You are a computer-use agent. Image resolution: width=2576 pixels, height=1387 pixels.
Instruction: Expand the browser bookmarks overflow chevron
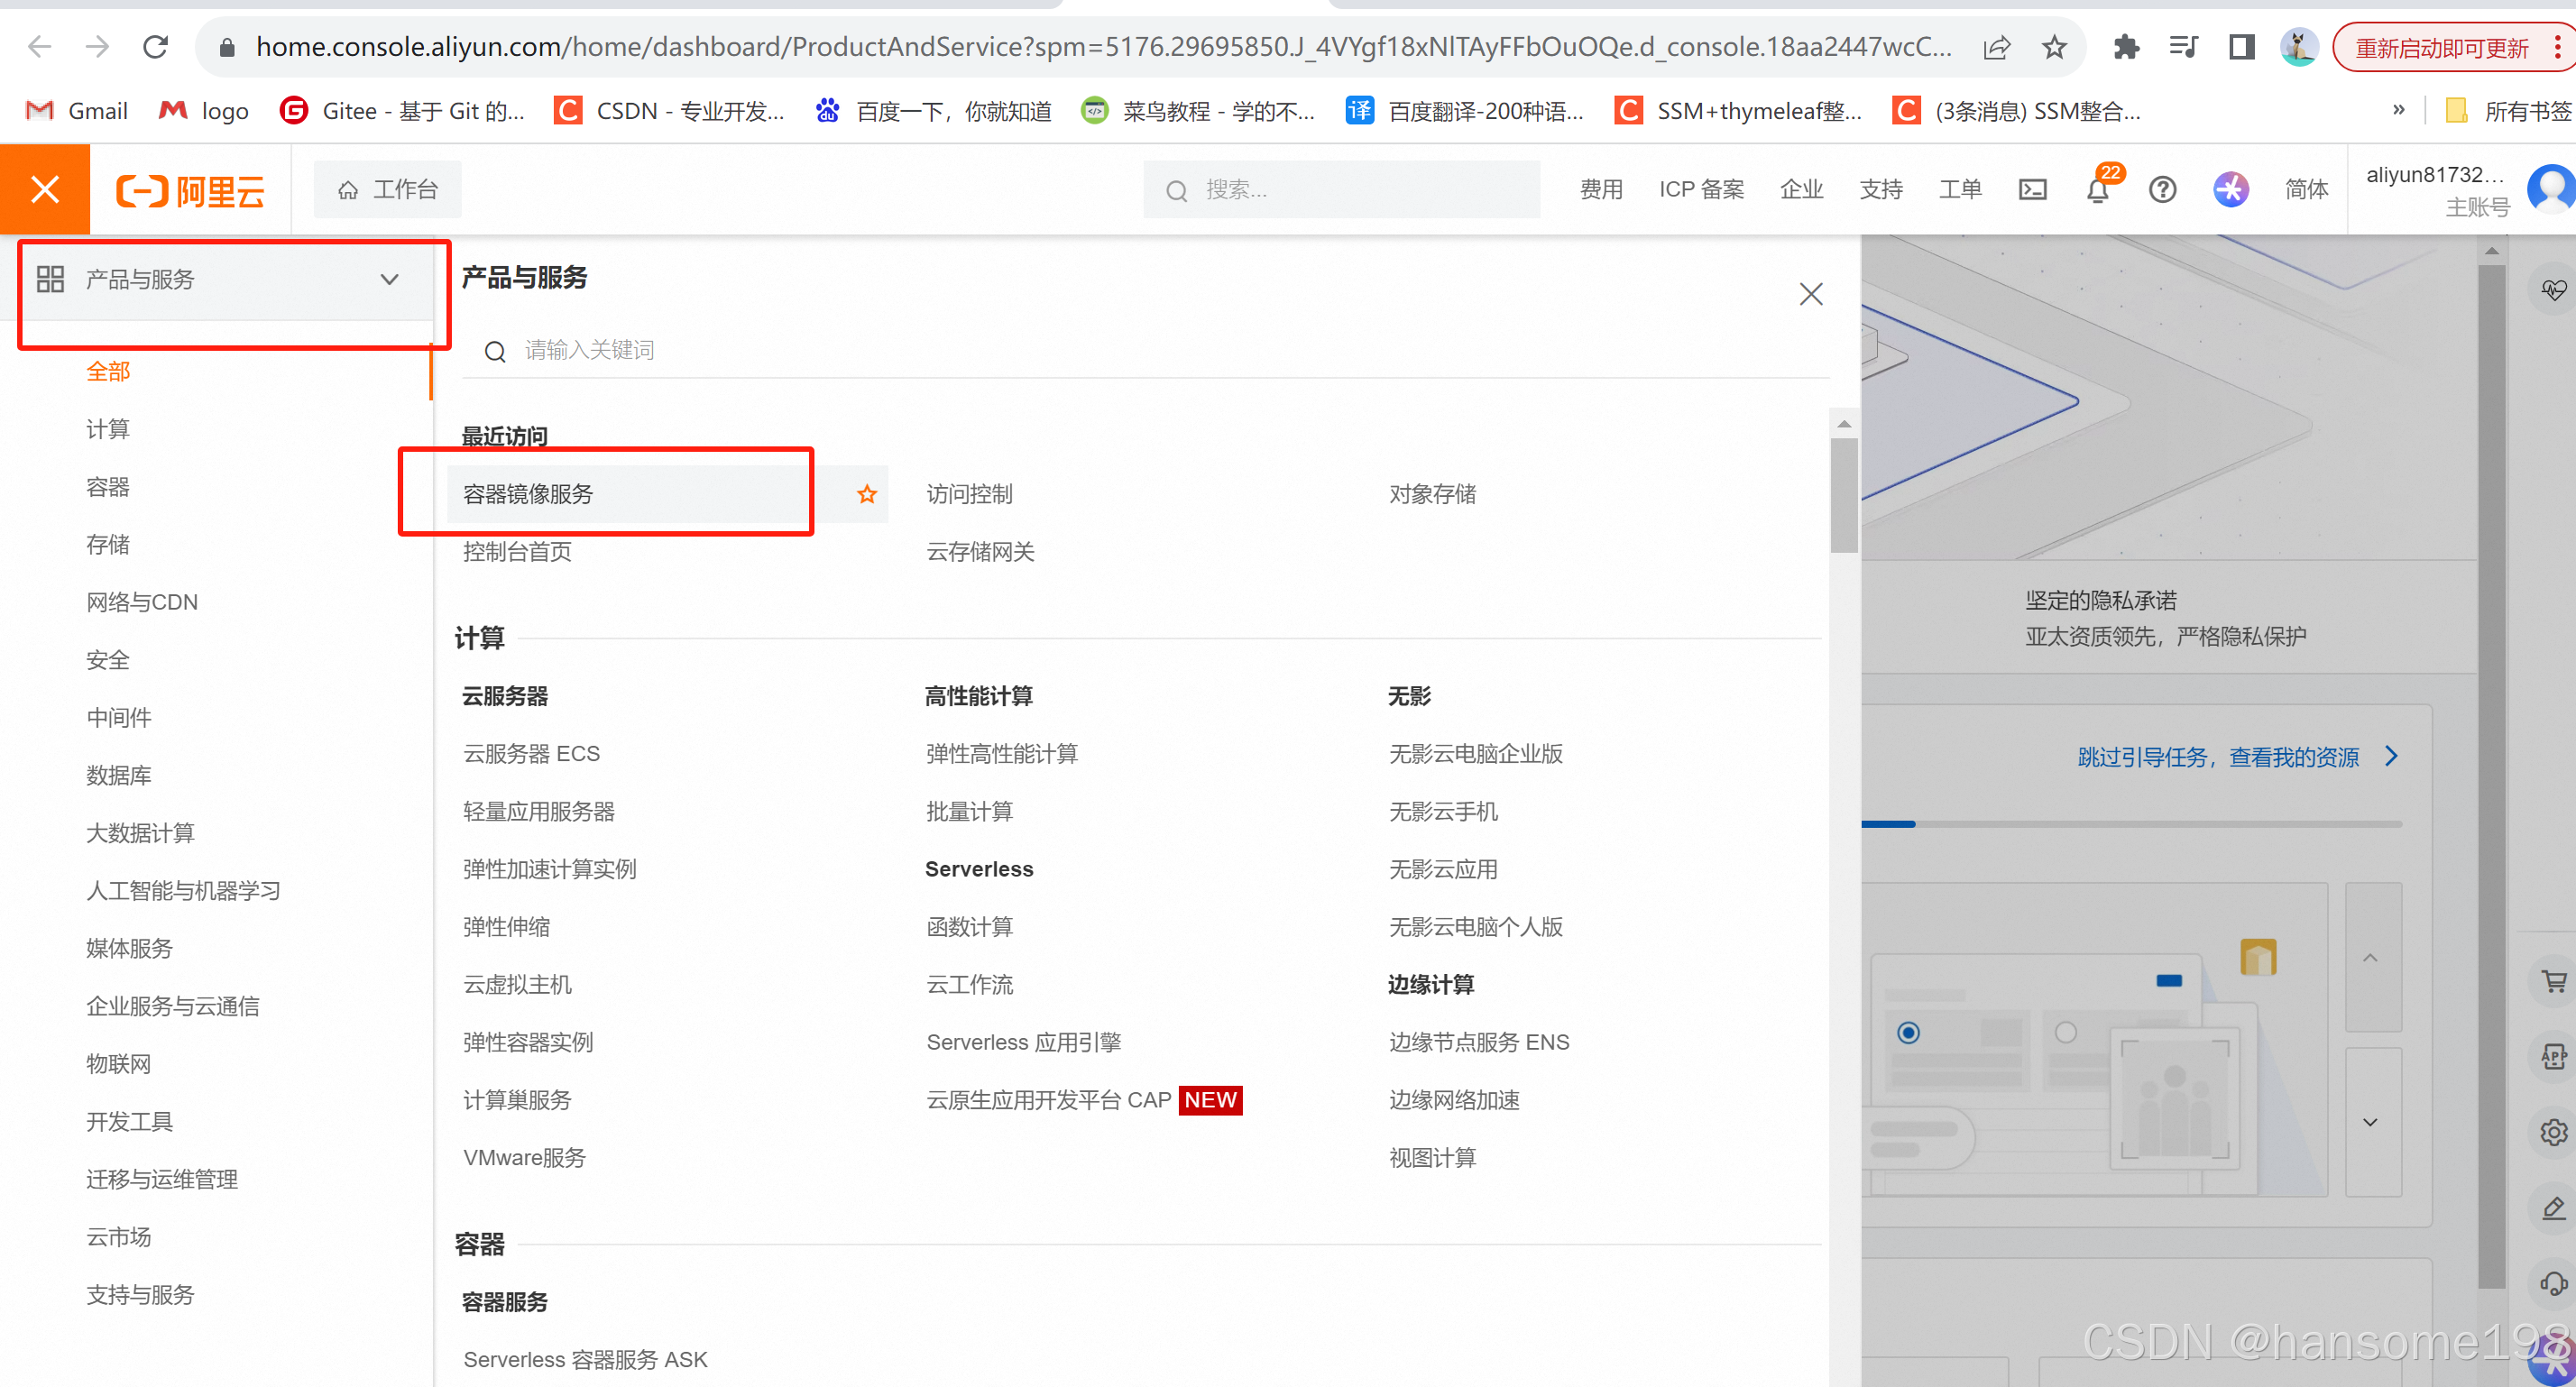2397,110
